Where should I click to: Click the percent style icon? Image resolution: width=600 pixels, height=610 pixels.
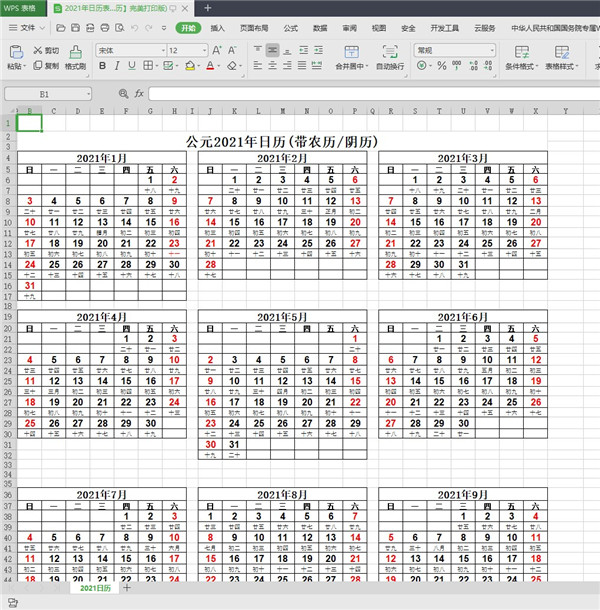tap(441, 66)
